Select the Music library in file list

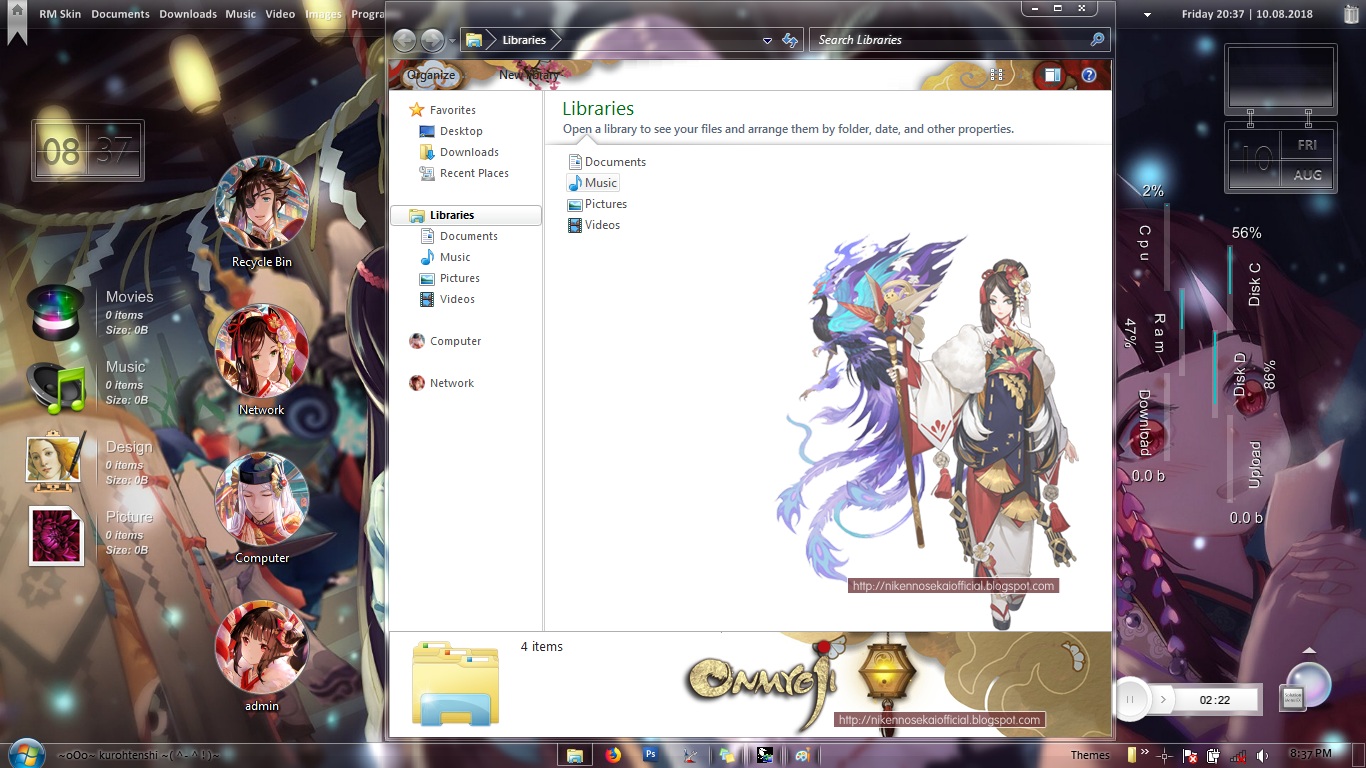point(593,183)
